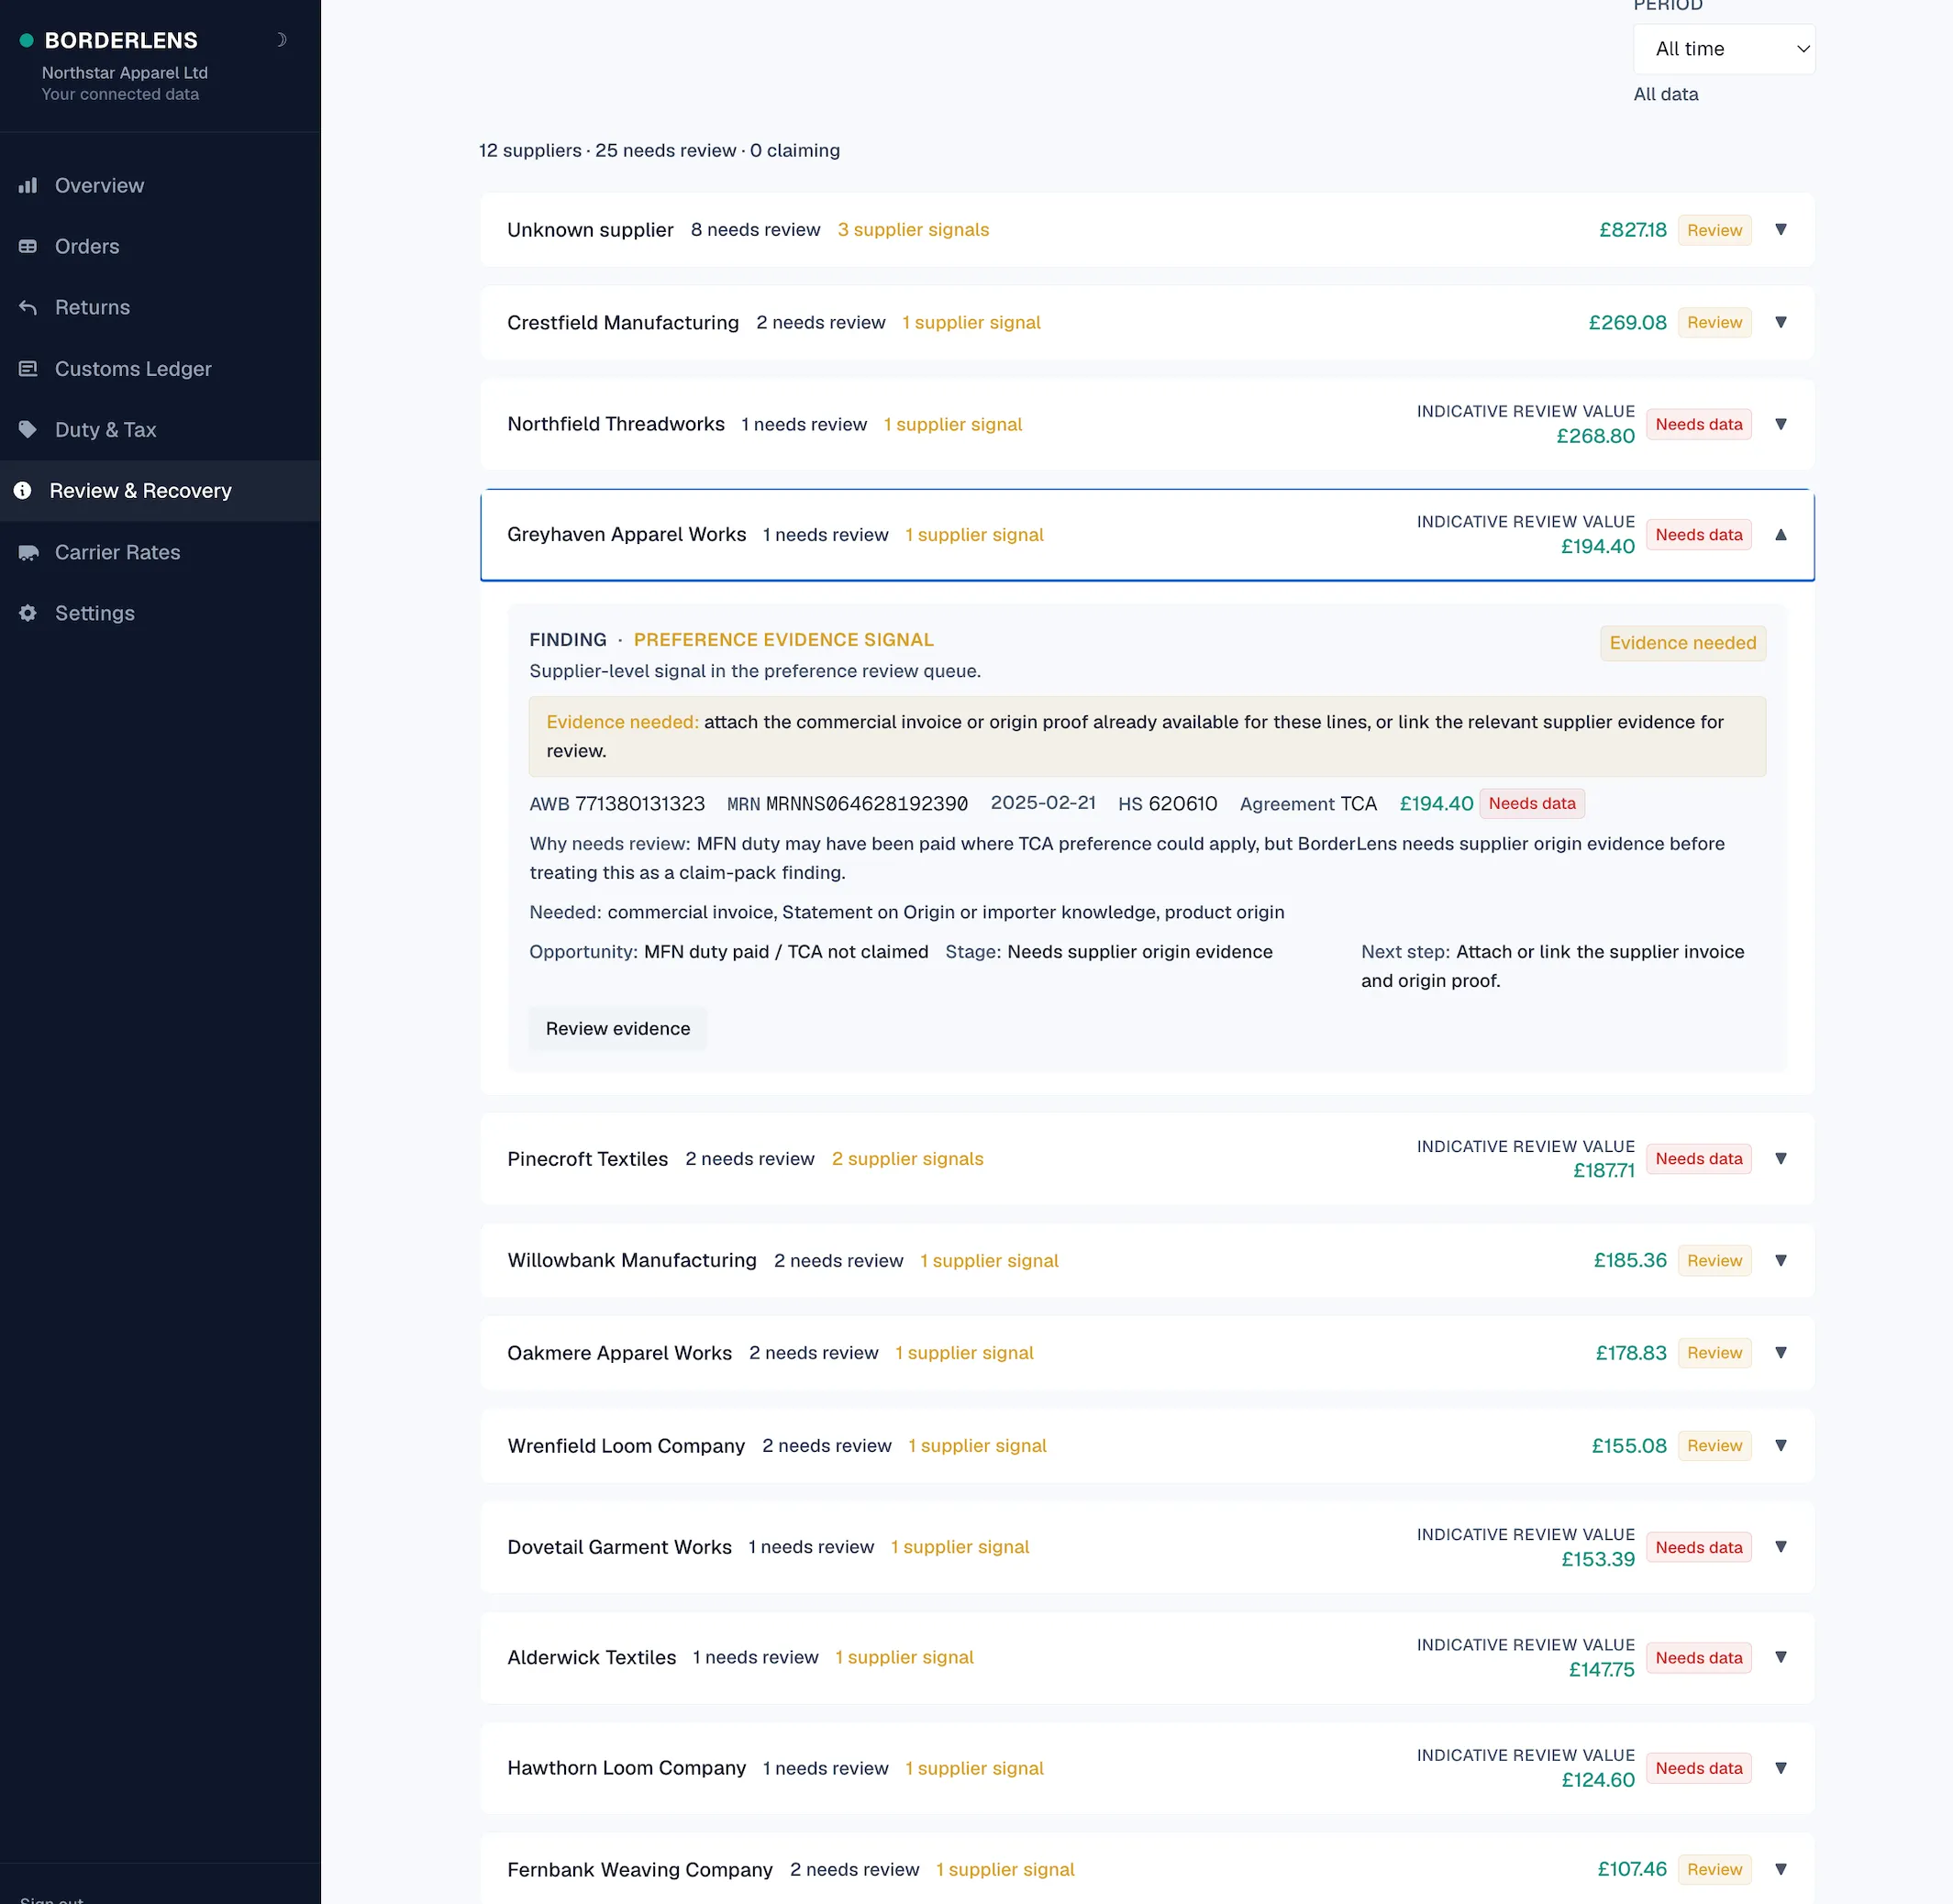This screenshot has width=1953, height=1904.
Task: Click the AWB number 771380131323
Action: click(640, 804)
